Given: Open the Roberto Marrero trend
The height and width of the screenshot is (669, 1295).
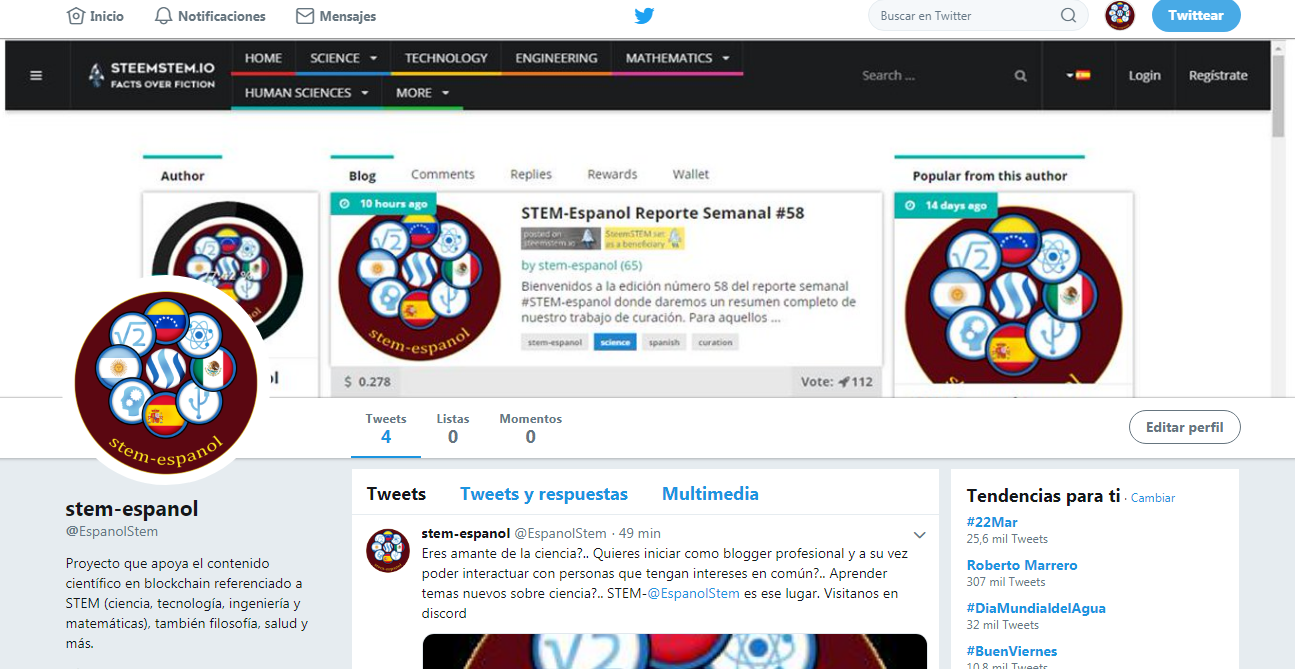Looking at the screenshot, I should coord(1022,565).
